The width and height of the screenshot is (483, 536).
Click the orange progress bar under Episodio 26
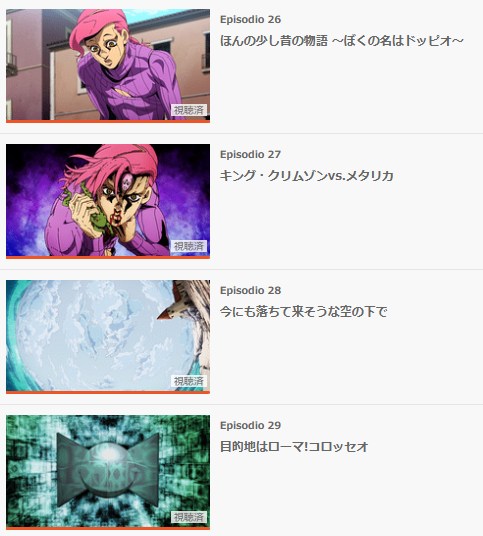pyautogui.click(x=108, y=121)
